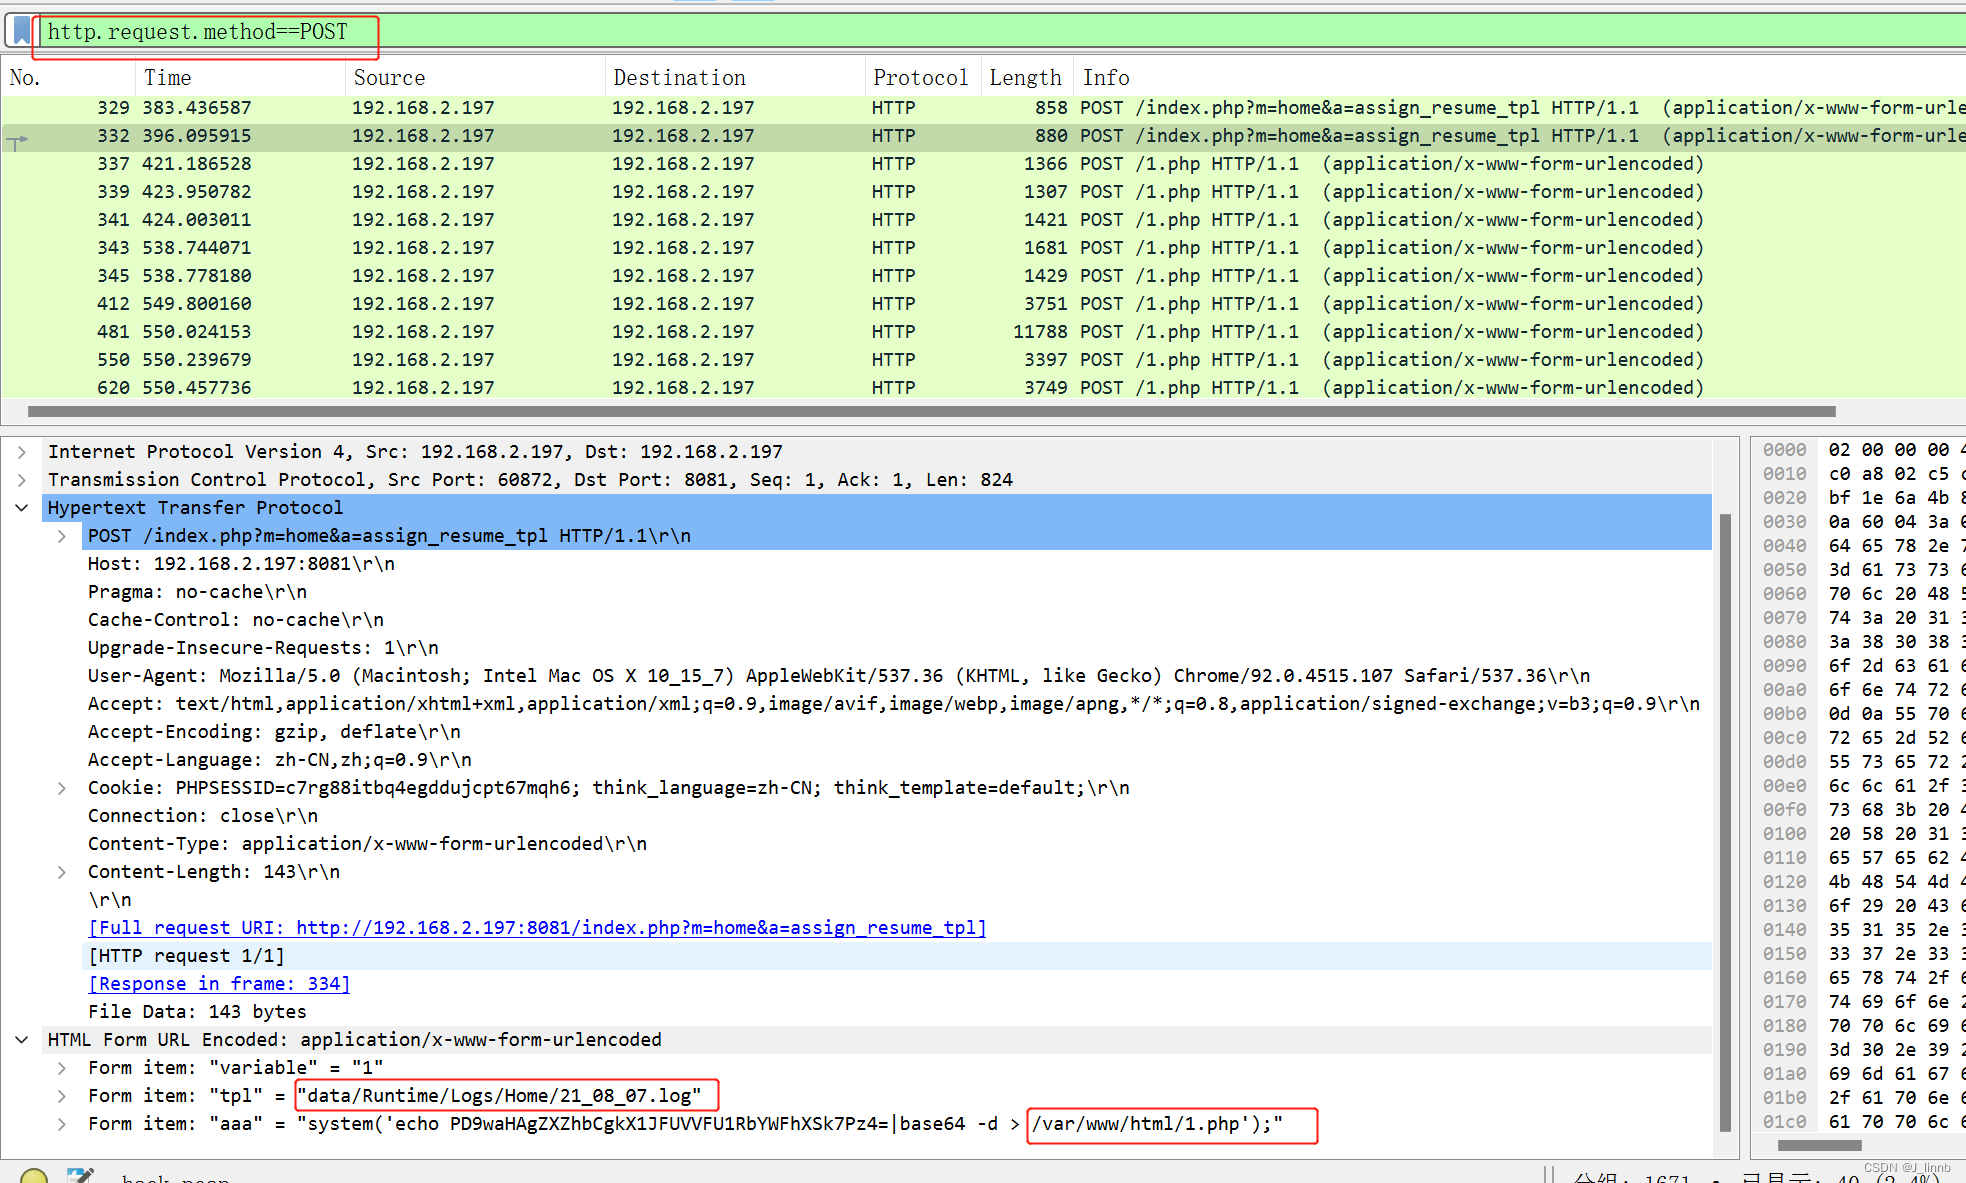Click the filter bookmark icon
The width and height of the screenshot is (1966, 1183).
20,29
